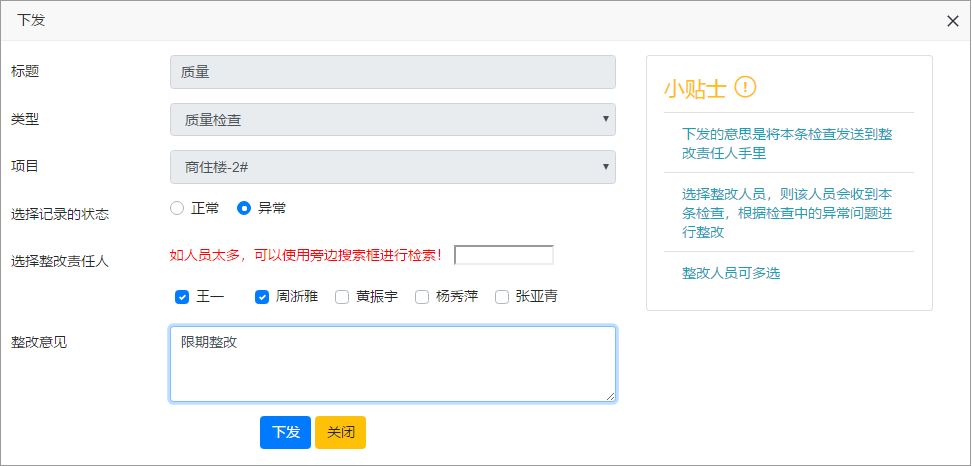Screen dimensions: 972x466
Task: Expand the 项目 dropdown showing 商住楼-2#
Action: 393,167
